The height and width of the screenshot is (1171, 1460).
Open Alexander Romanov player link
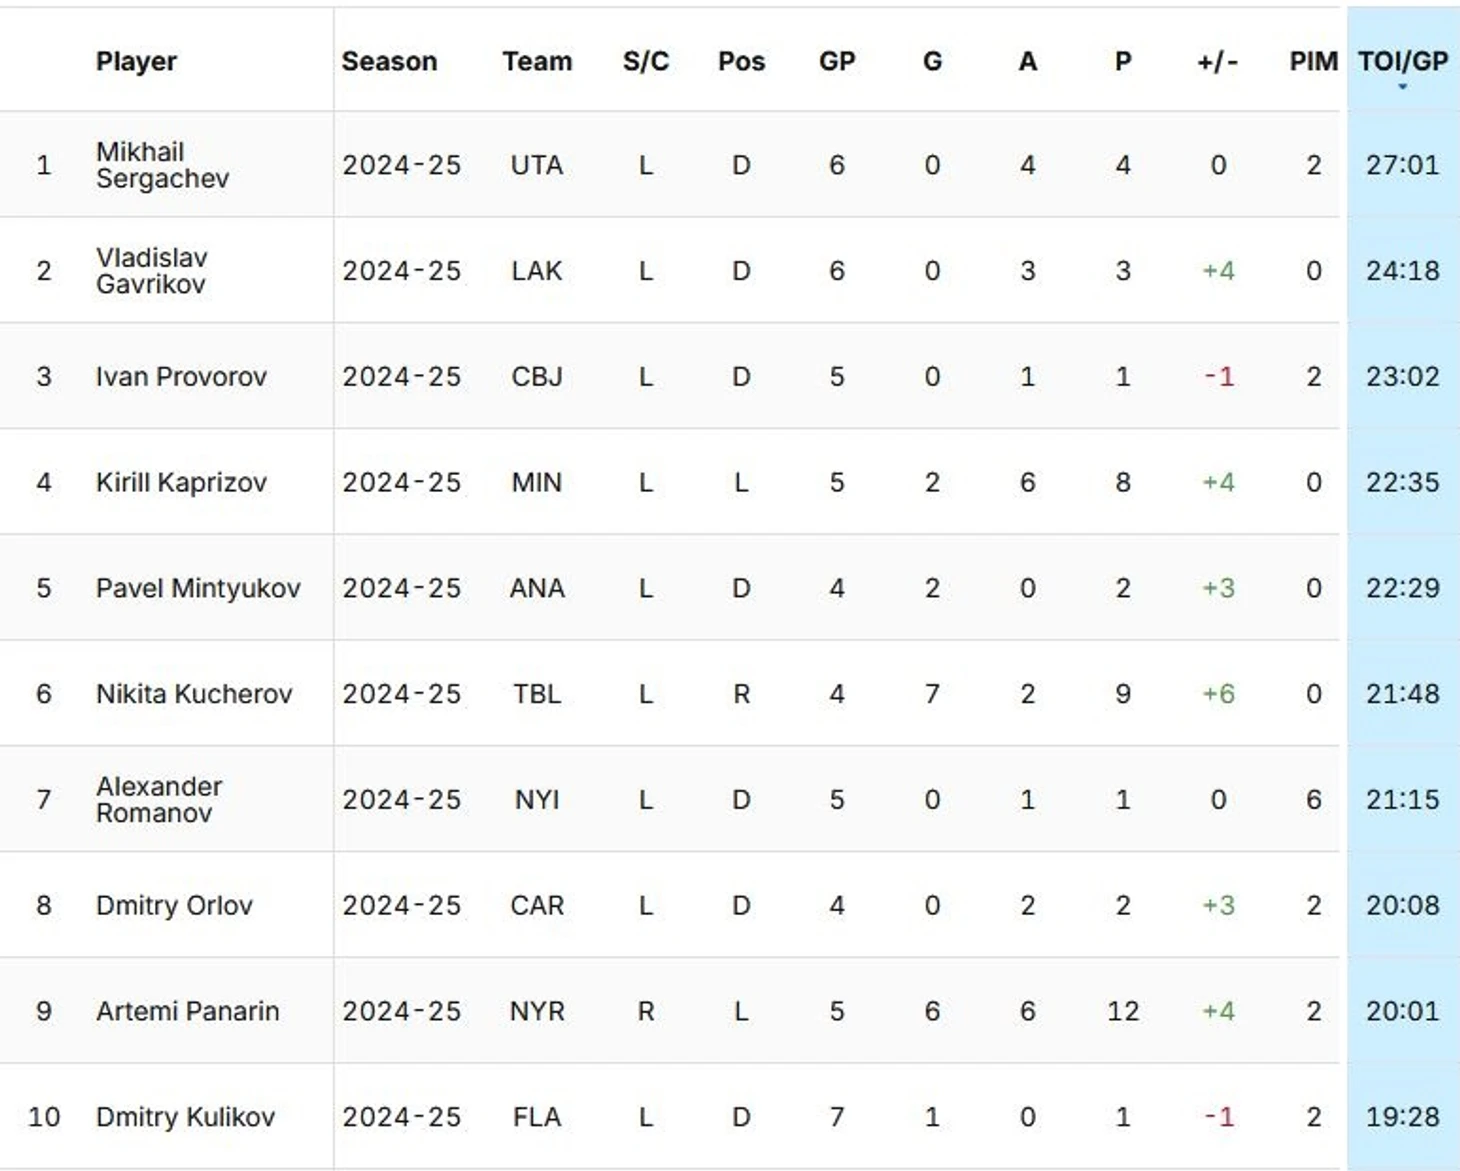(159, 800)
